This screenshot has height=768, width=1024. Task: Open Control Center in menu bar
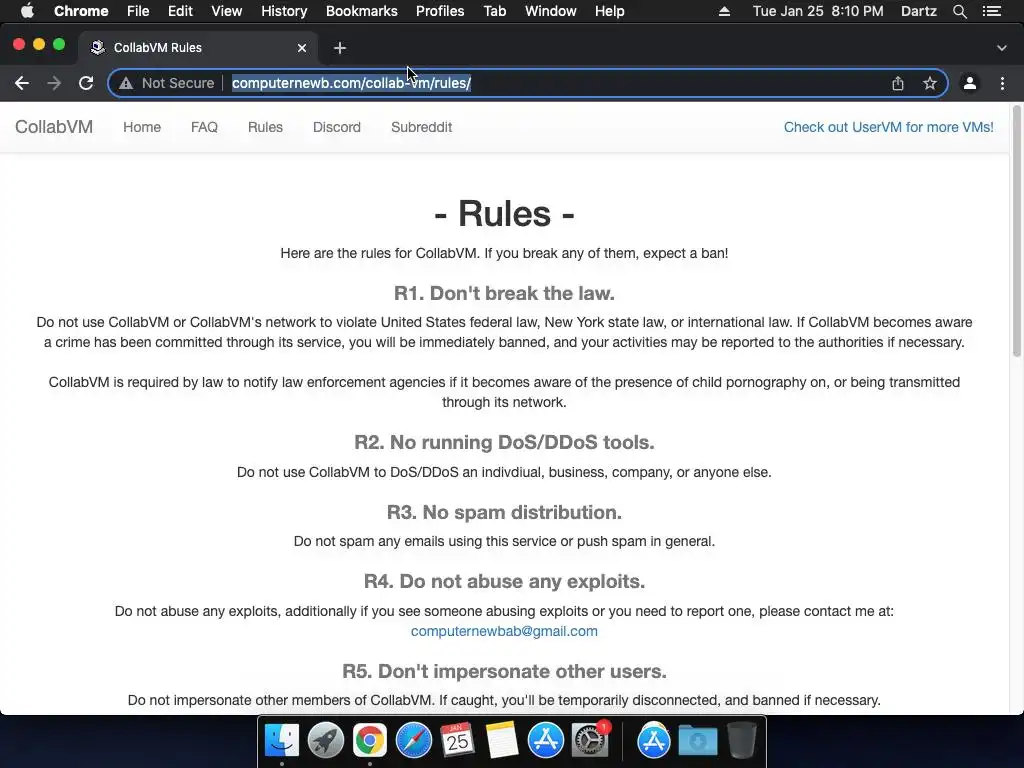point(992,11)
